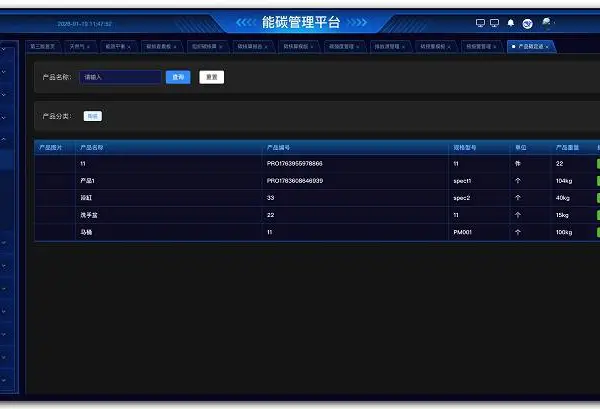Collapse the expanded sidebar menu with upward chevron
This screenshot has height=409, width=600.
3,139
